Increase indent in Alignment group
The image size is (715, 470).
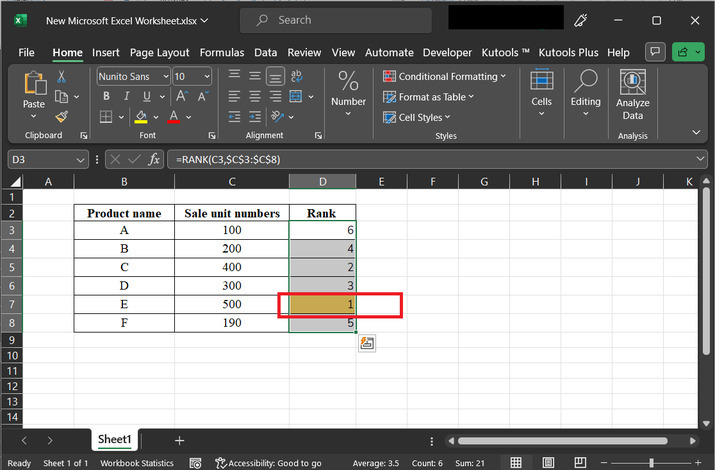pyautogui.click(x=255, y=117)
